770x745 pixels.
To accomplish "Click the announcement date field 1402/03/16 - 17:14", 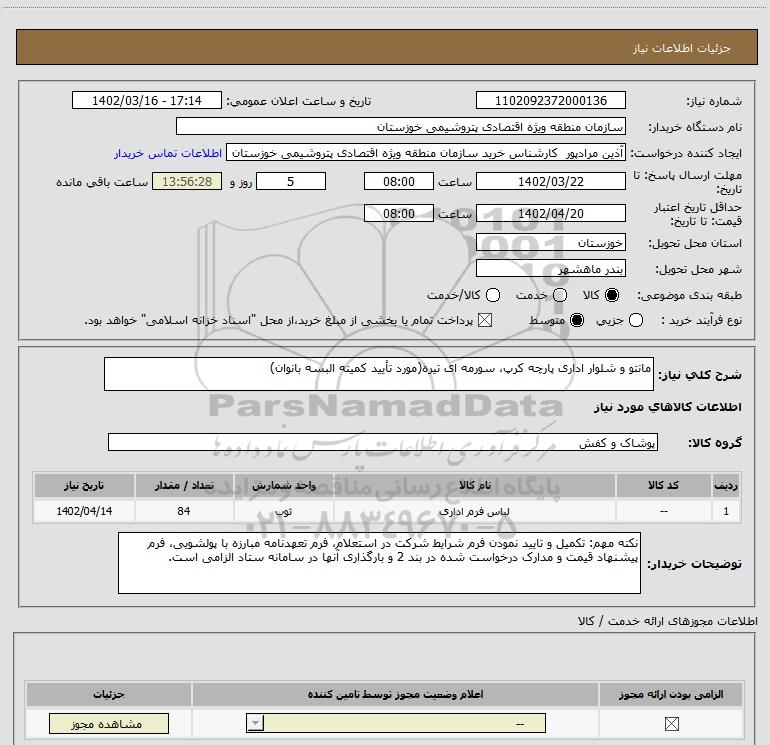I will (x=147, y=101).
